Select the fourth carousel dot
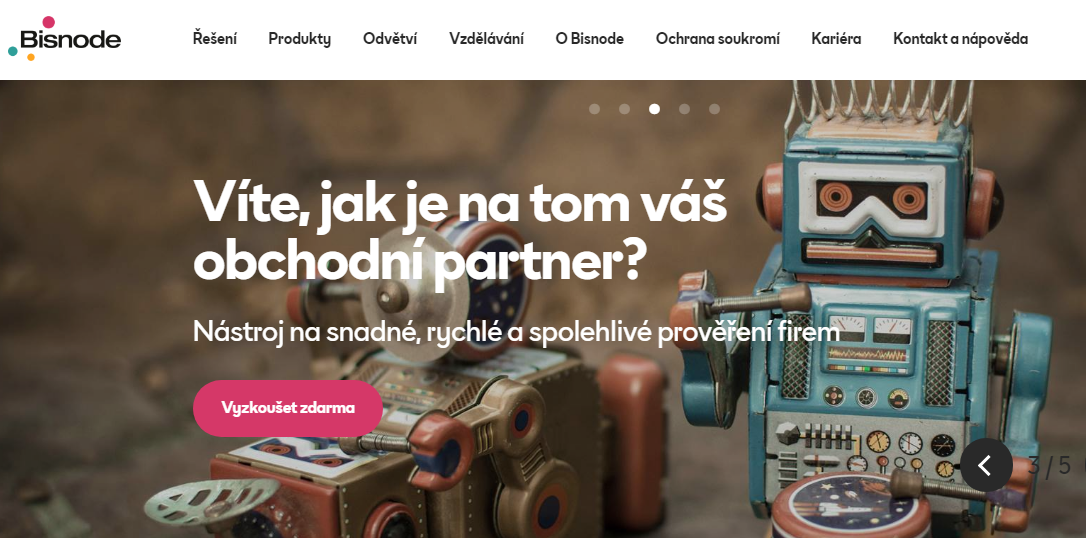This screenshot has height=538, width=1086. pos(684,109)
